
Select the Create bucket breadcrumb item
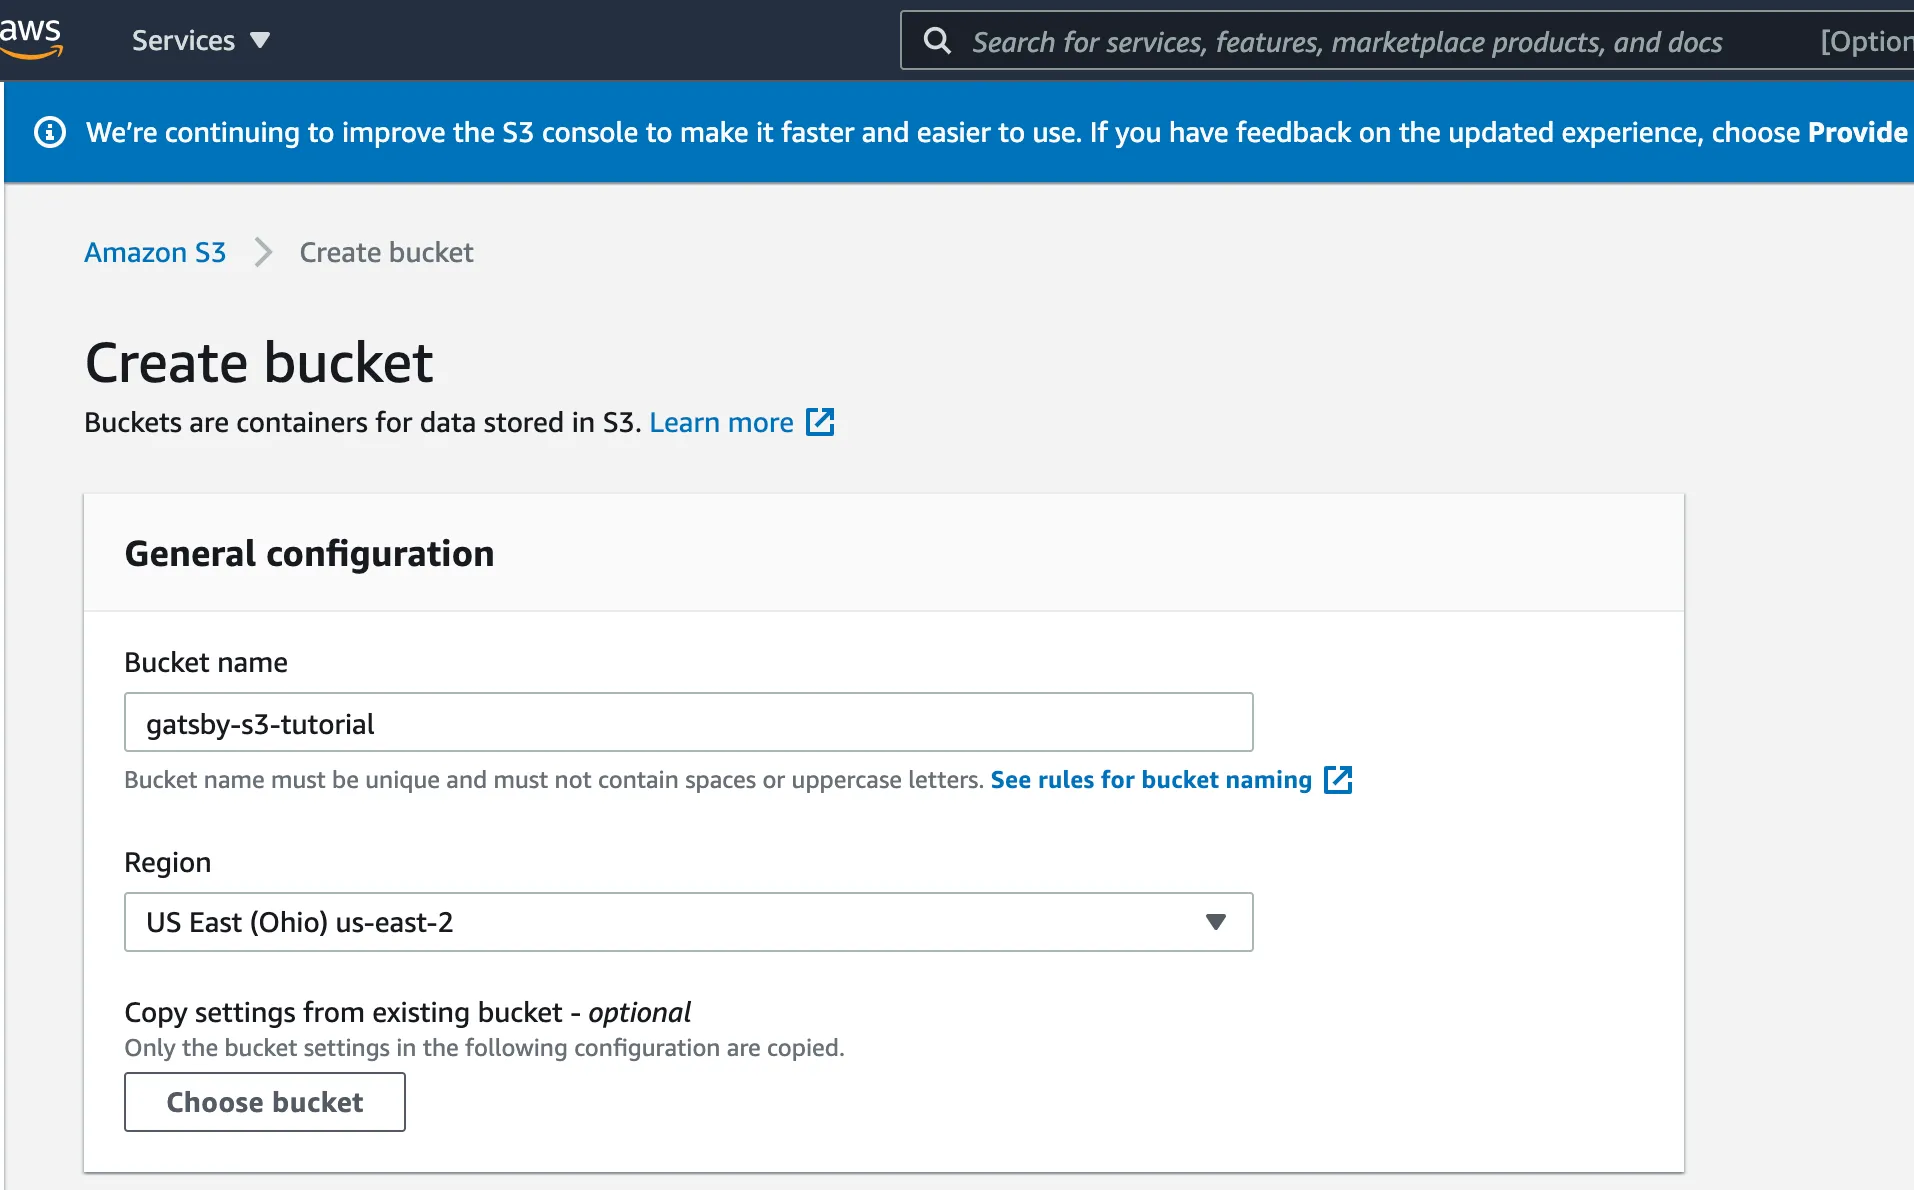click(386, 252)
